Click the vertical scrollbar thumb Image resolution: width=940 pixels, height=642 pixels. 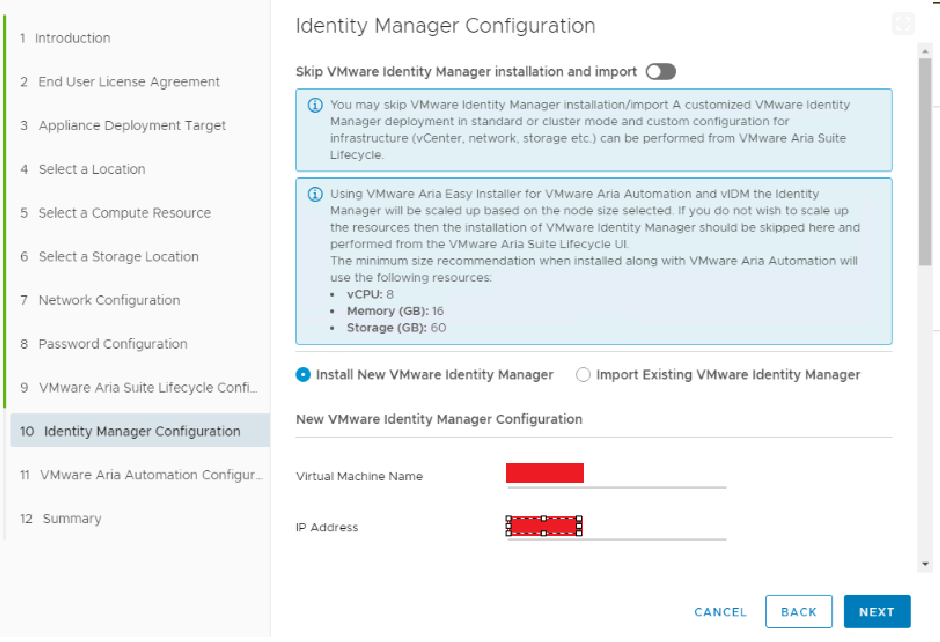(x=925, y=162)
